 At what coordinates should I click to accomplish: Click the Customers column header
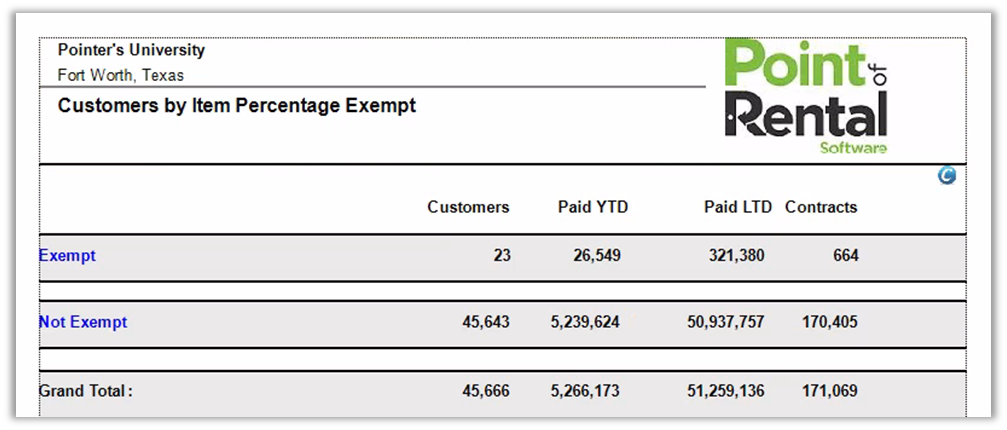coord(468,208)
